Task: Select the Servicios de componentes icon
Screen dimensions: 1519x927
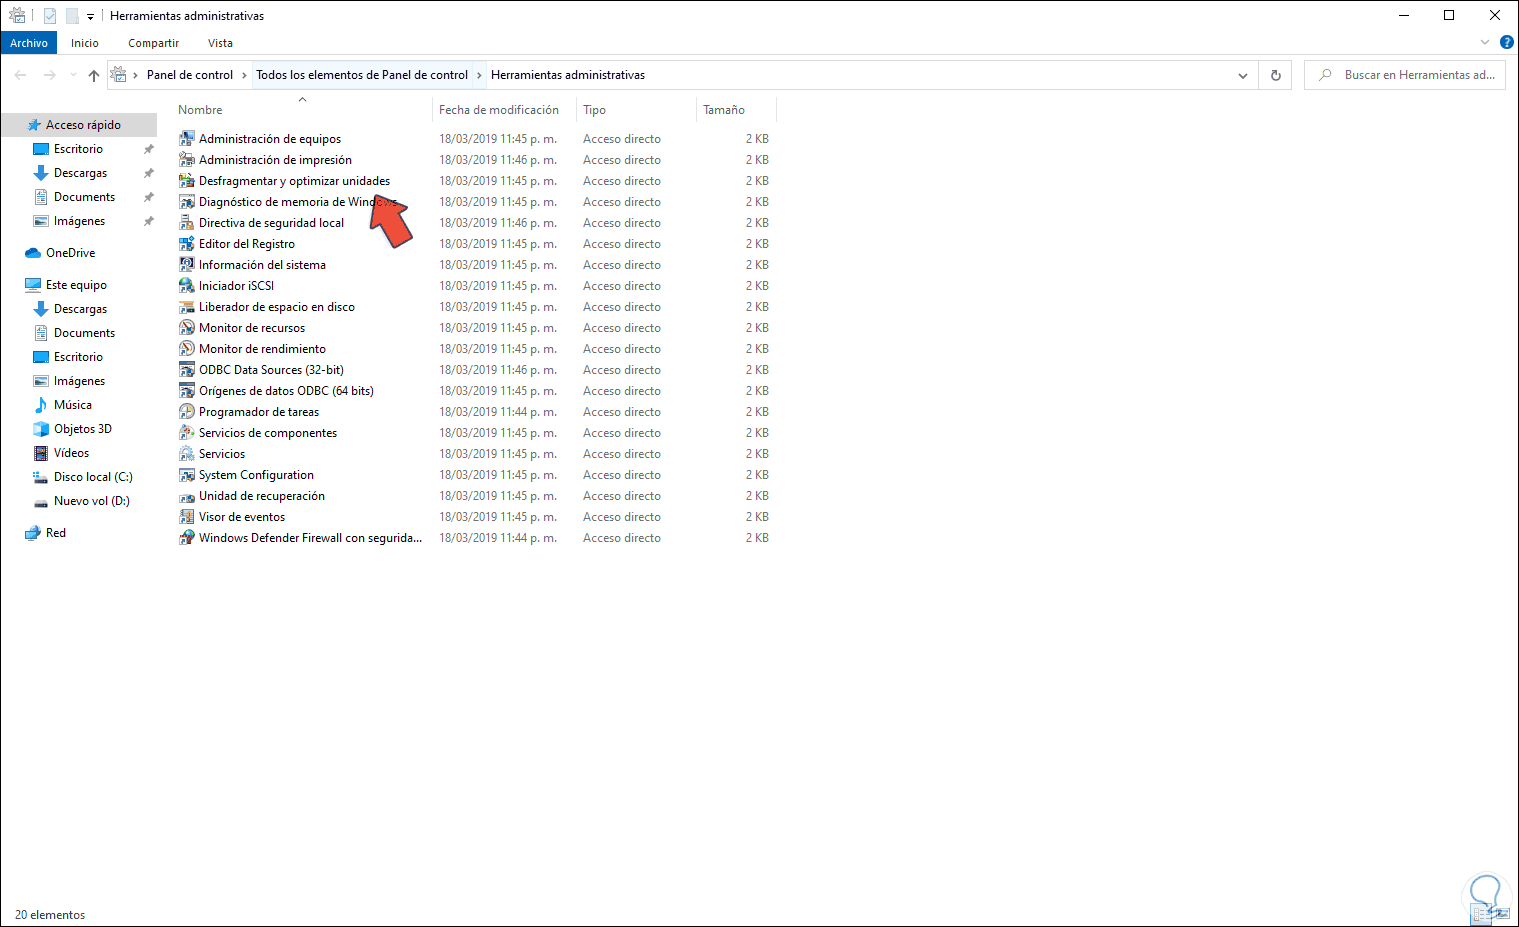Action: tap(186, 433)
